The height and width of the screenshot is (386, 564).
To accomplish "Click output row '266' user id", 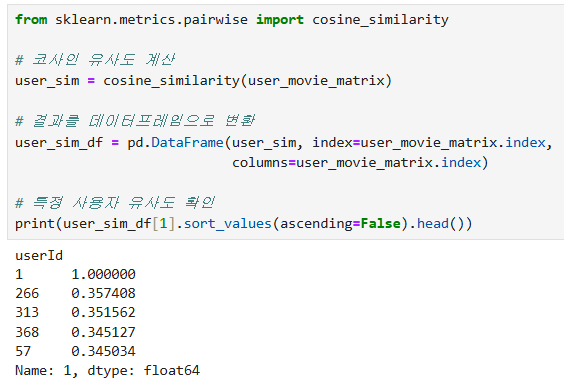I will coord(27,294).
